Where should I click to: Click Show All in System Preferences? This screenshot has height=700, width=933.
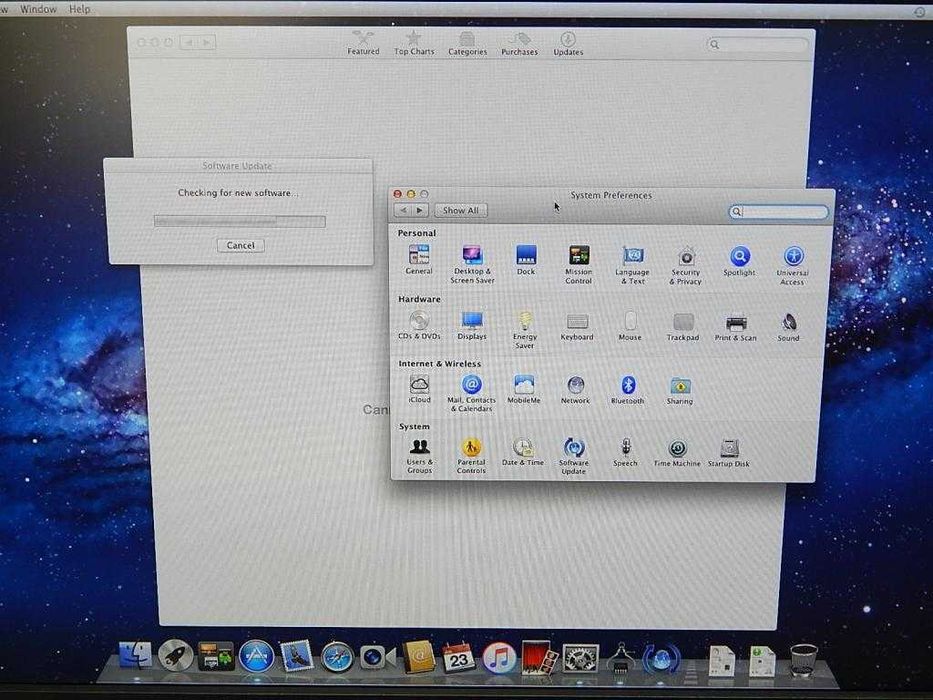click(461, 210)
